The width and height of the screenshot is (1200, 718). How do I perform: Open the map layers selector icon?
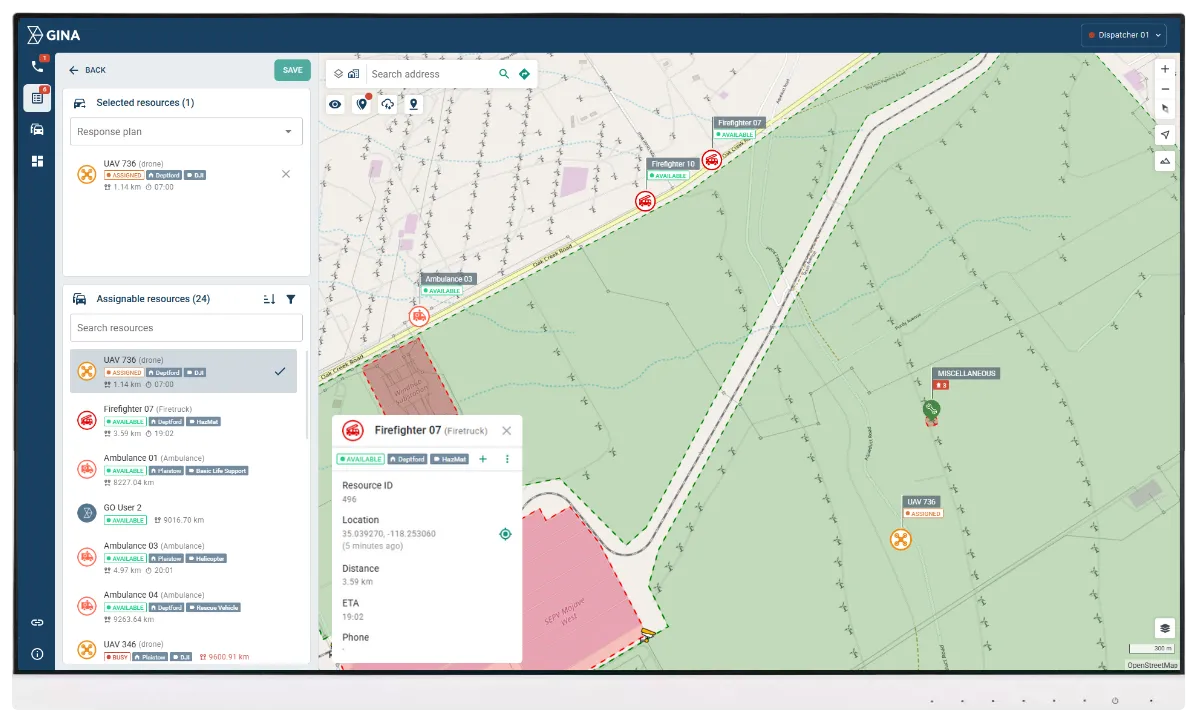336,72
